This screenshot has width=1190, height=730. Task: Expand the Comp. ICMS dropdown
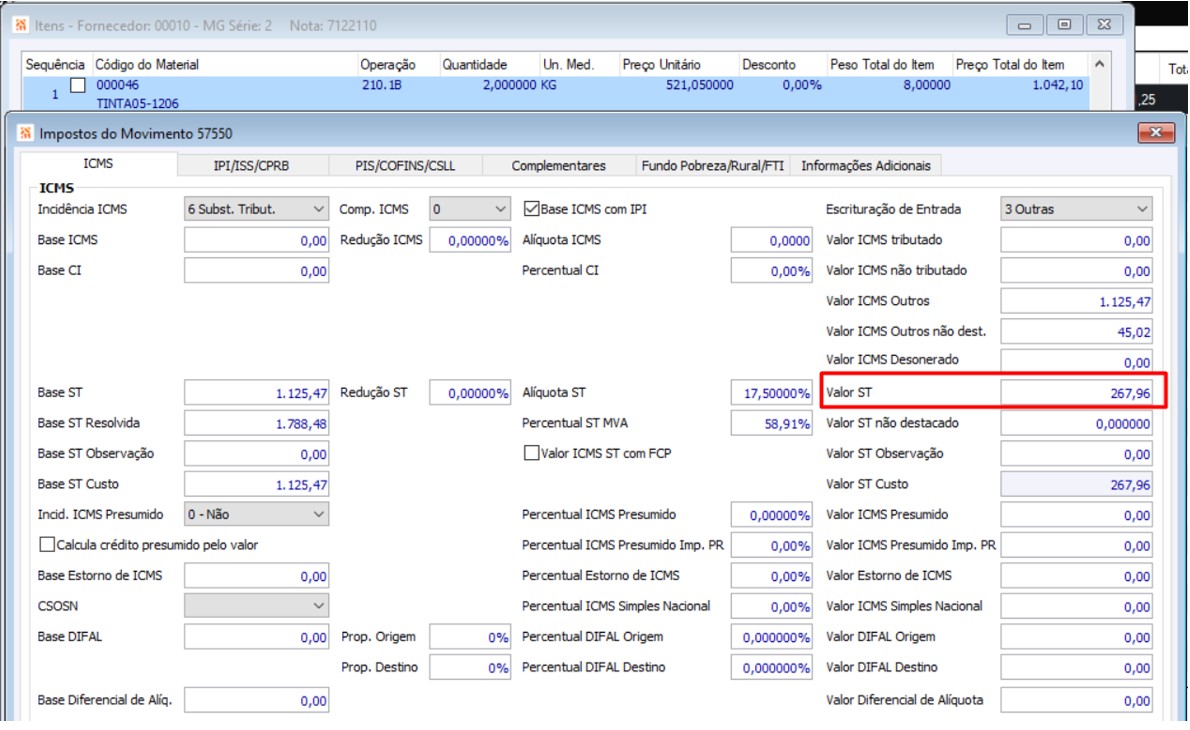point(470,209)
